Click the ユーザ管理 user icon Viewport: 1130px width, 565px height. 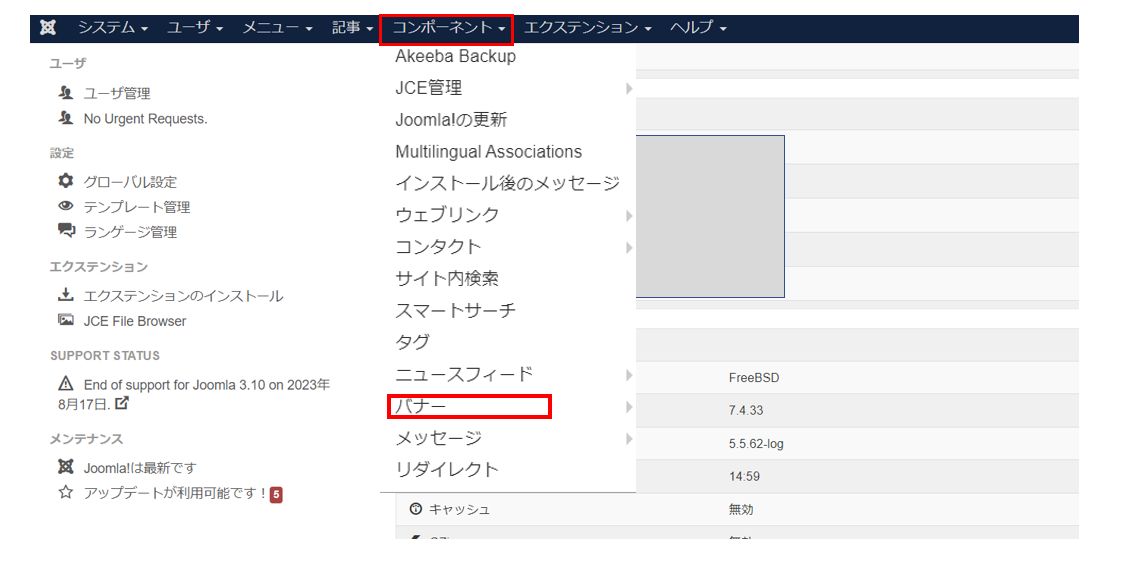click(x=66, y=93)
